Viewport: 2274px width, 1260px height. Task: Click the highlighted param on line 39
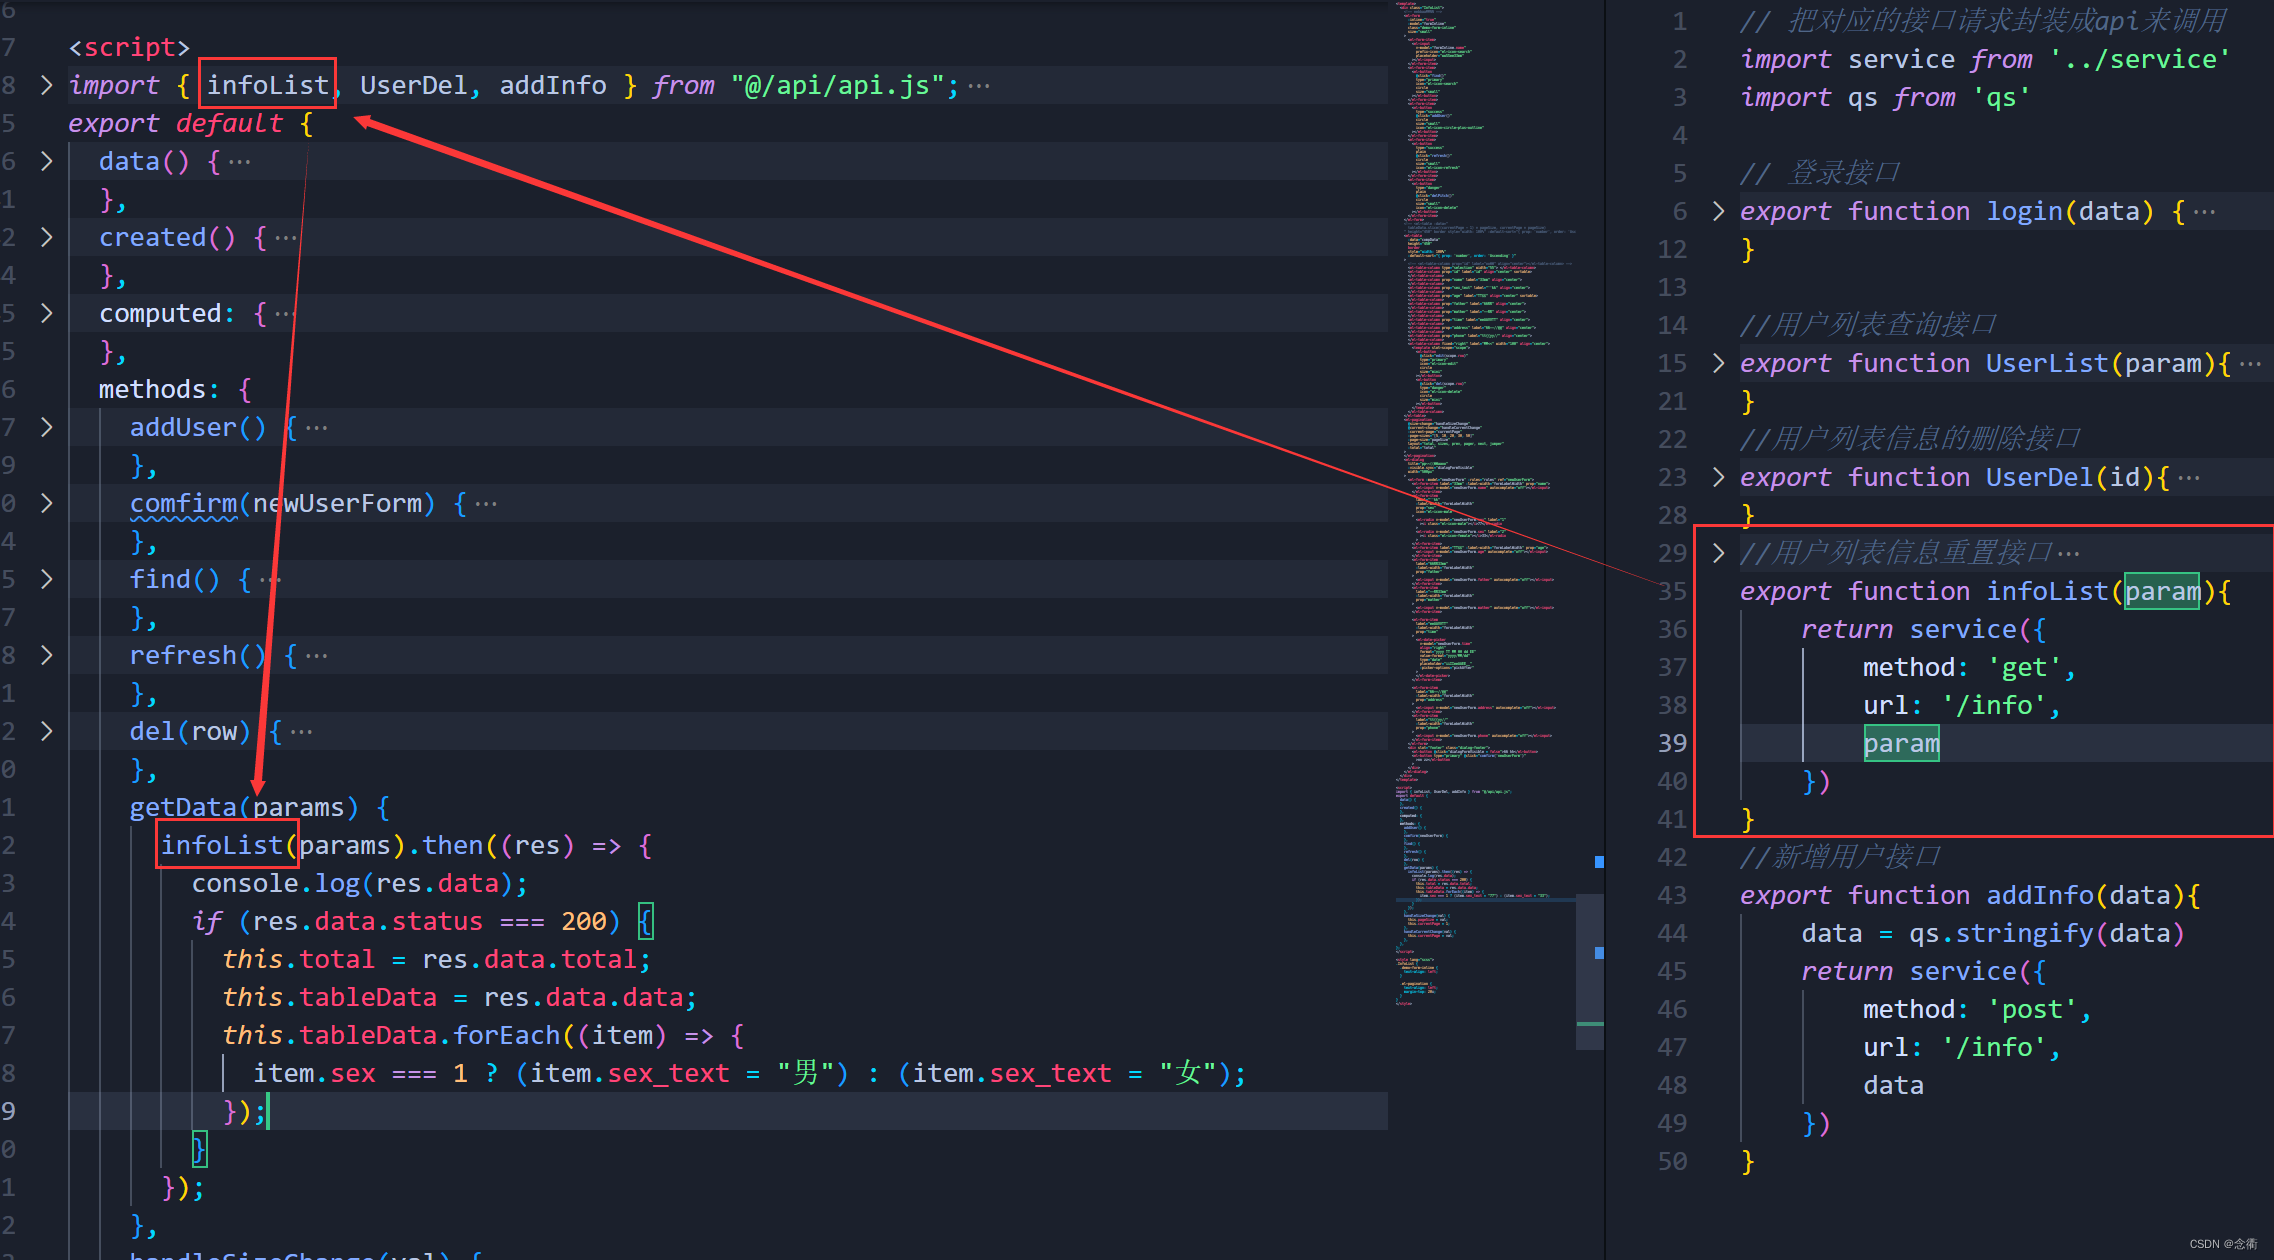point(1900,743)
